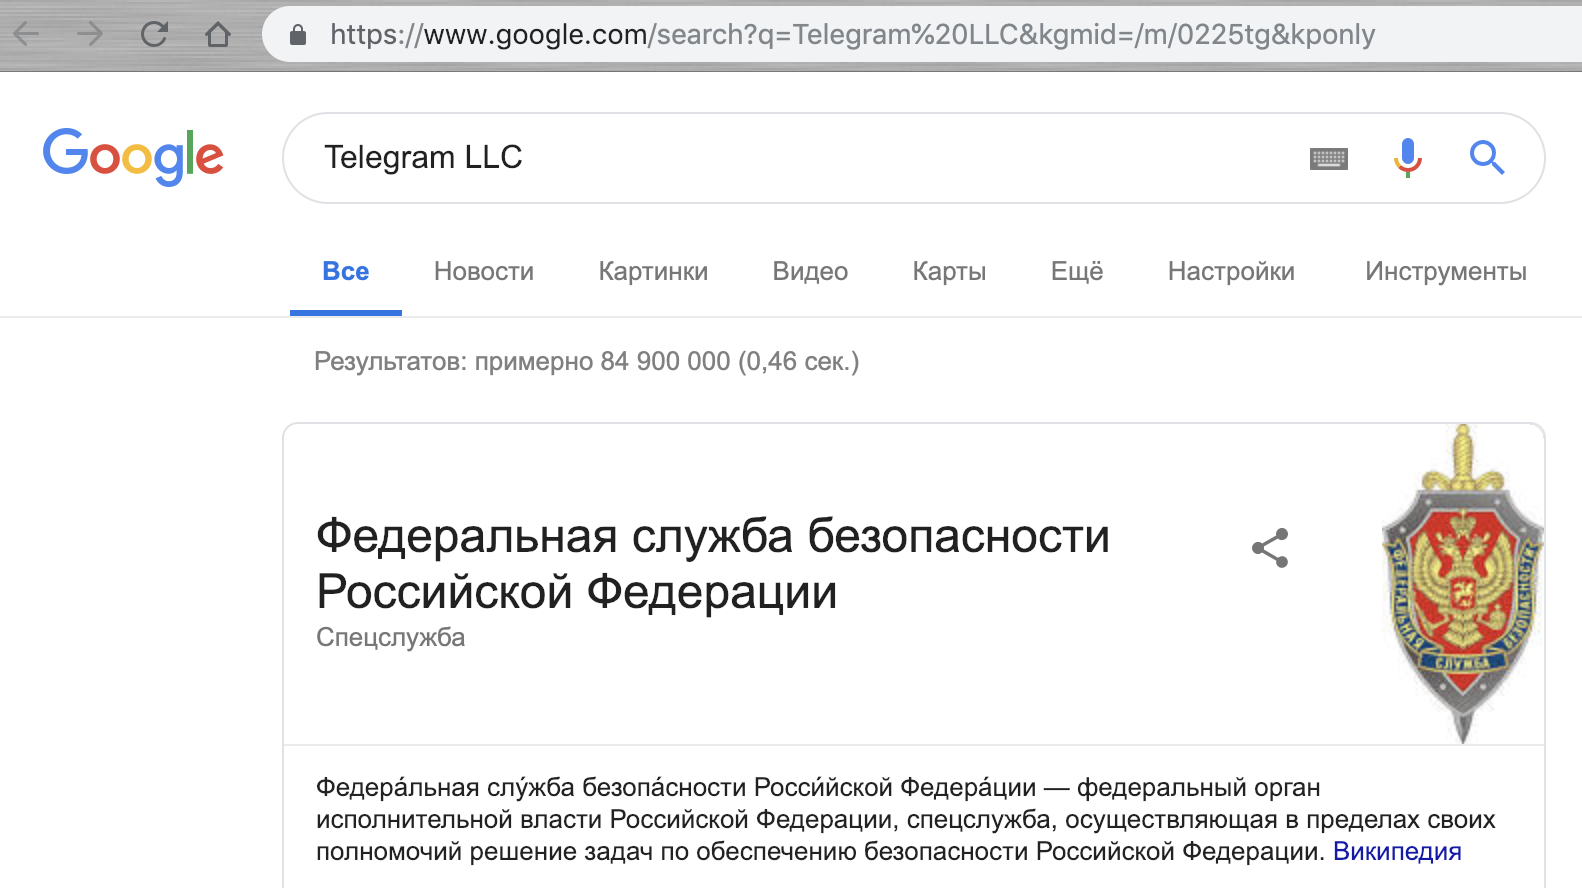Click the browser address bar URL
This screenshot has width=1582, height=888.
coord(852,35)
